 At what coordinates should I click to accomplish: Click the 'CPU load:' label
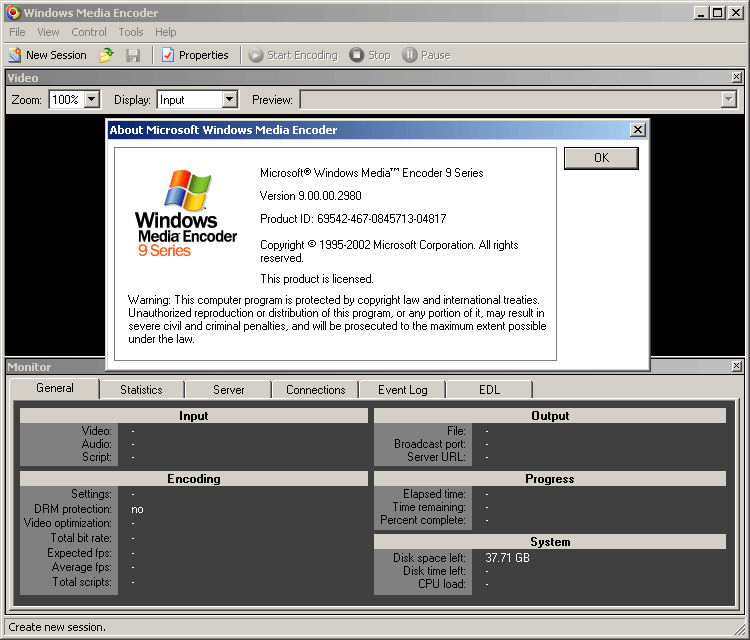point(441,584)
